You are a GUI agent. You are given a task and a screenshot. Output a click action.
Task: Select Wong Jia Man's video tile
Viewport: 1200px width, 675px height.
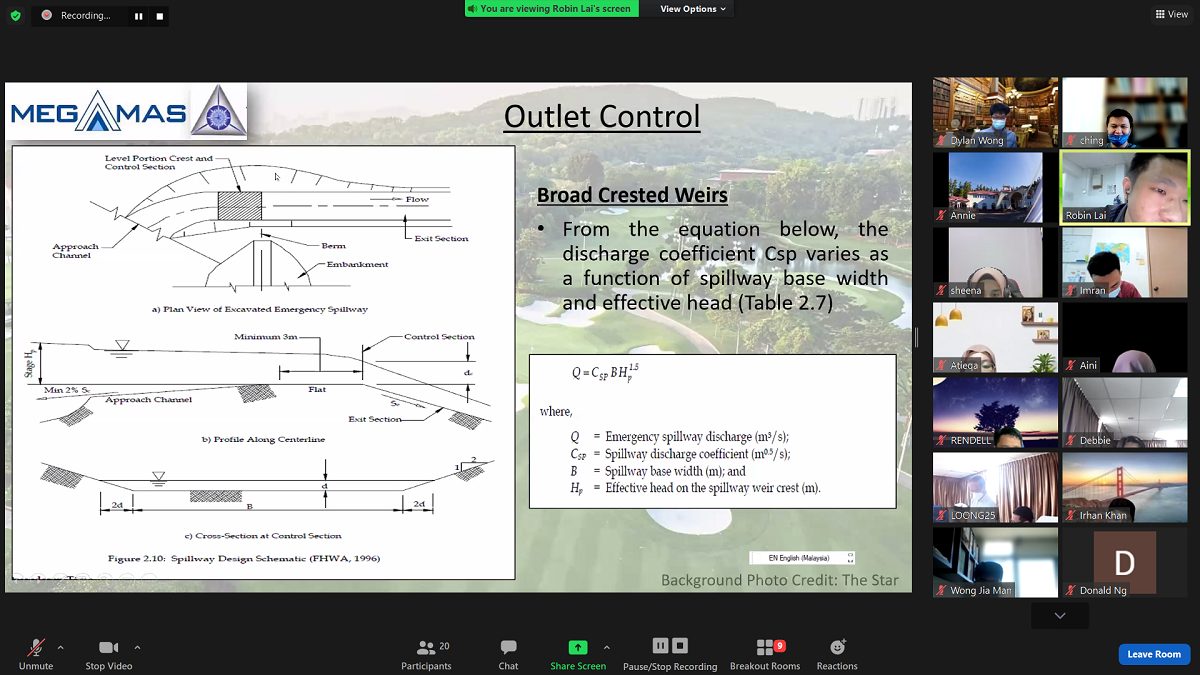tap(995, 563)
